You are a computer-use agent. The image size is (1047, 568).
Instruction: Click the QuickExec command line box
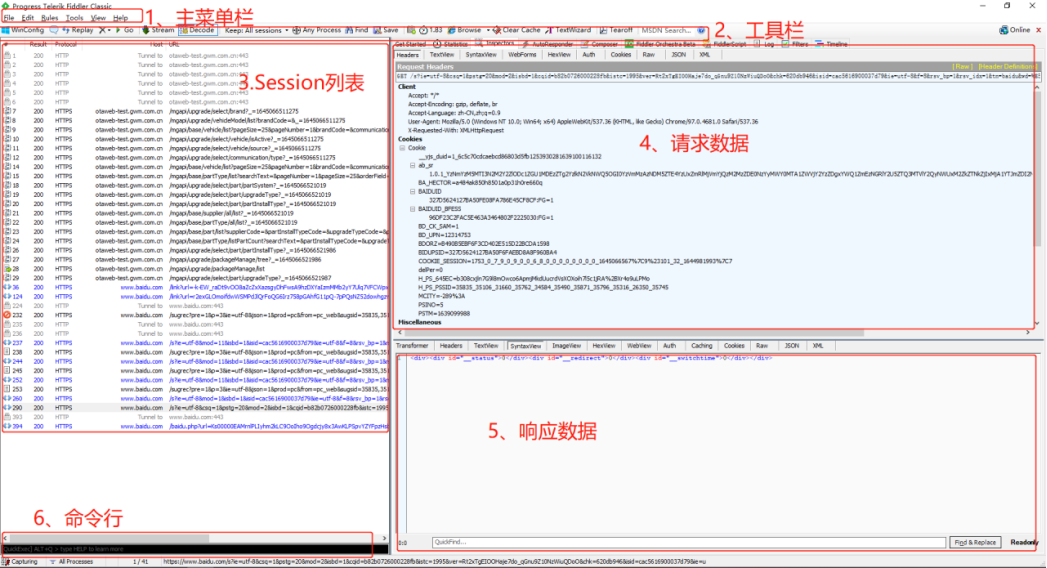(195, 549)
